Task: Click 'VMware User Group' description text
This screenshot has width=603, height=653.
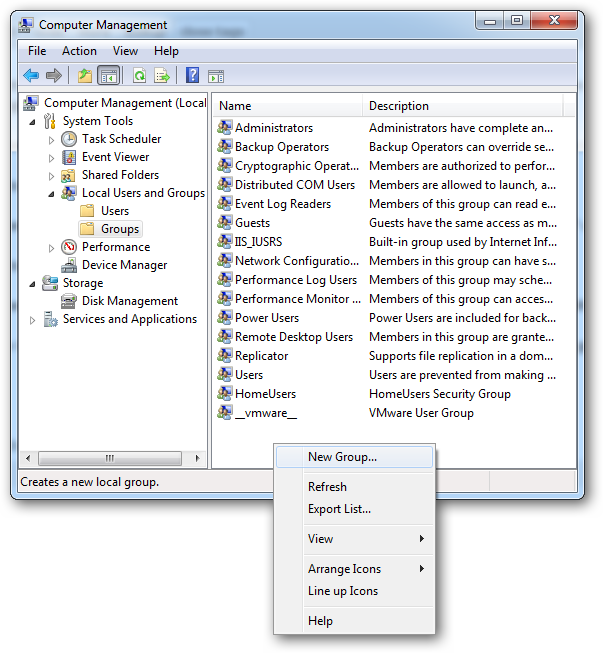Action: tap(421, 413)
